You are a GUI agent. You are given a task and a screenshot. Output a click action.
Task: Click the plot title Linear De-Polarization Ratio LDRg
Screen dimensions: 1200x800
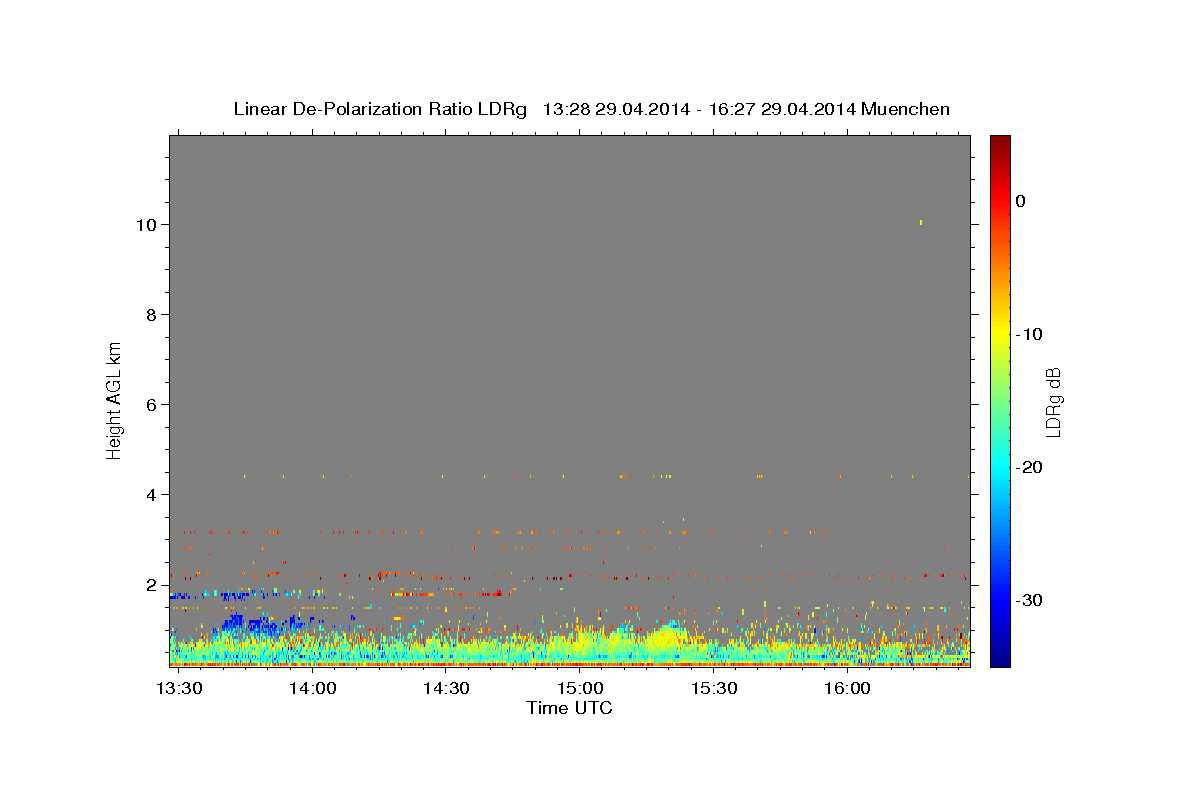click(x=380, y=109)
